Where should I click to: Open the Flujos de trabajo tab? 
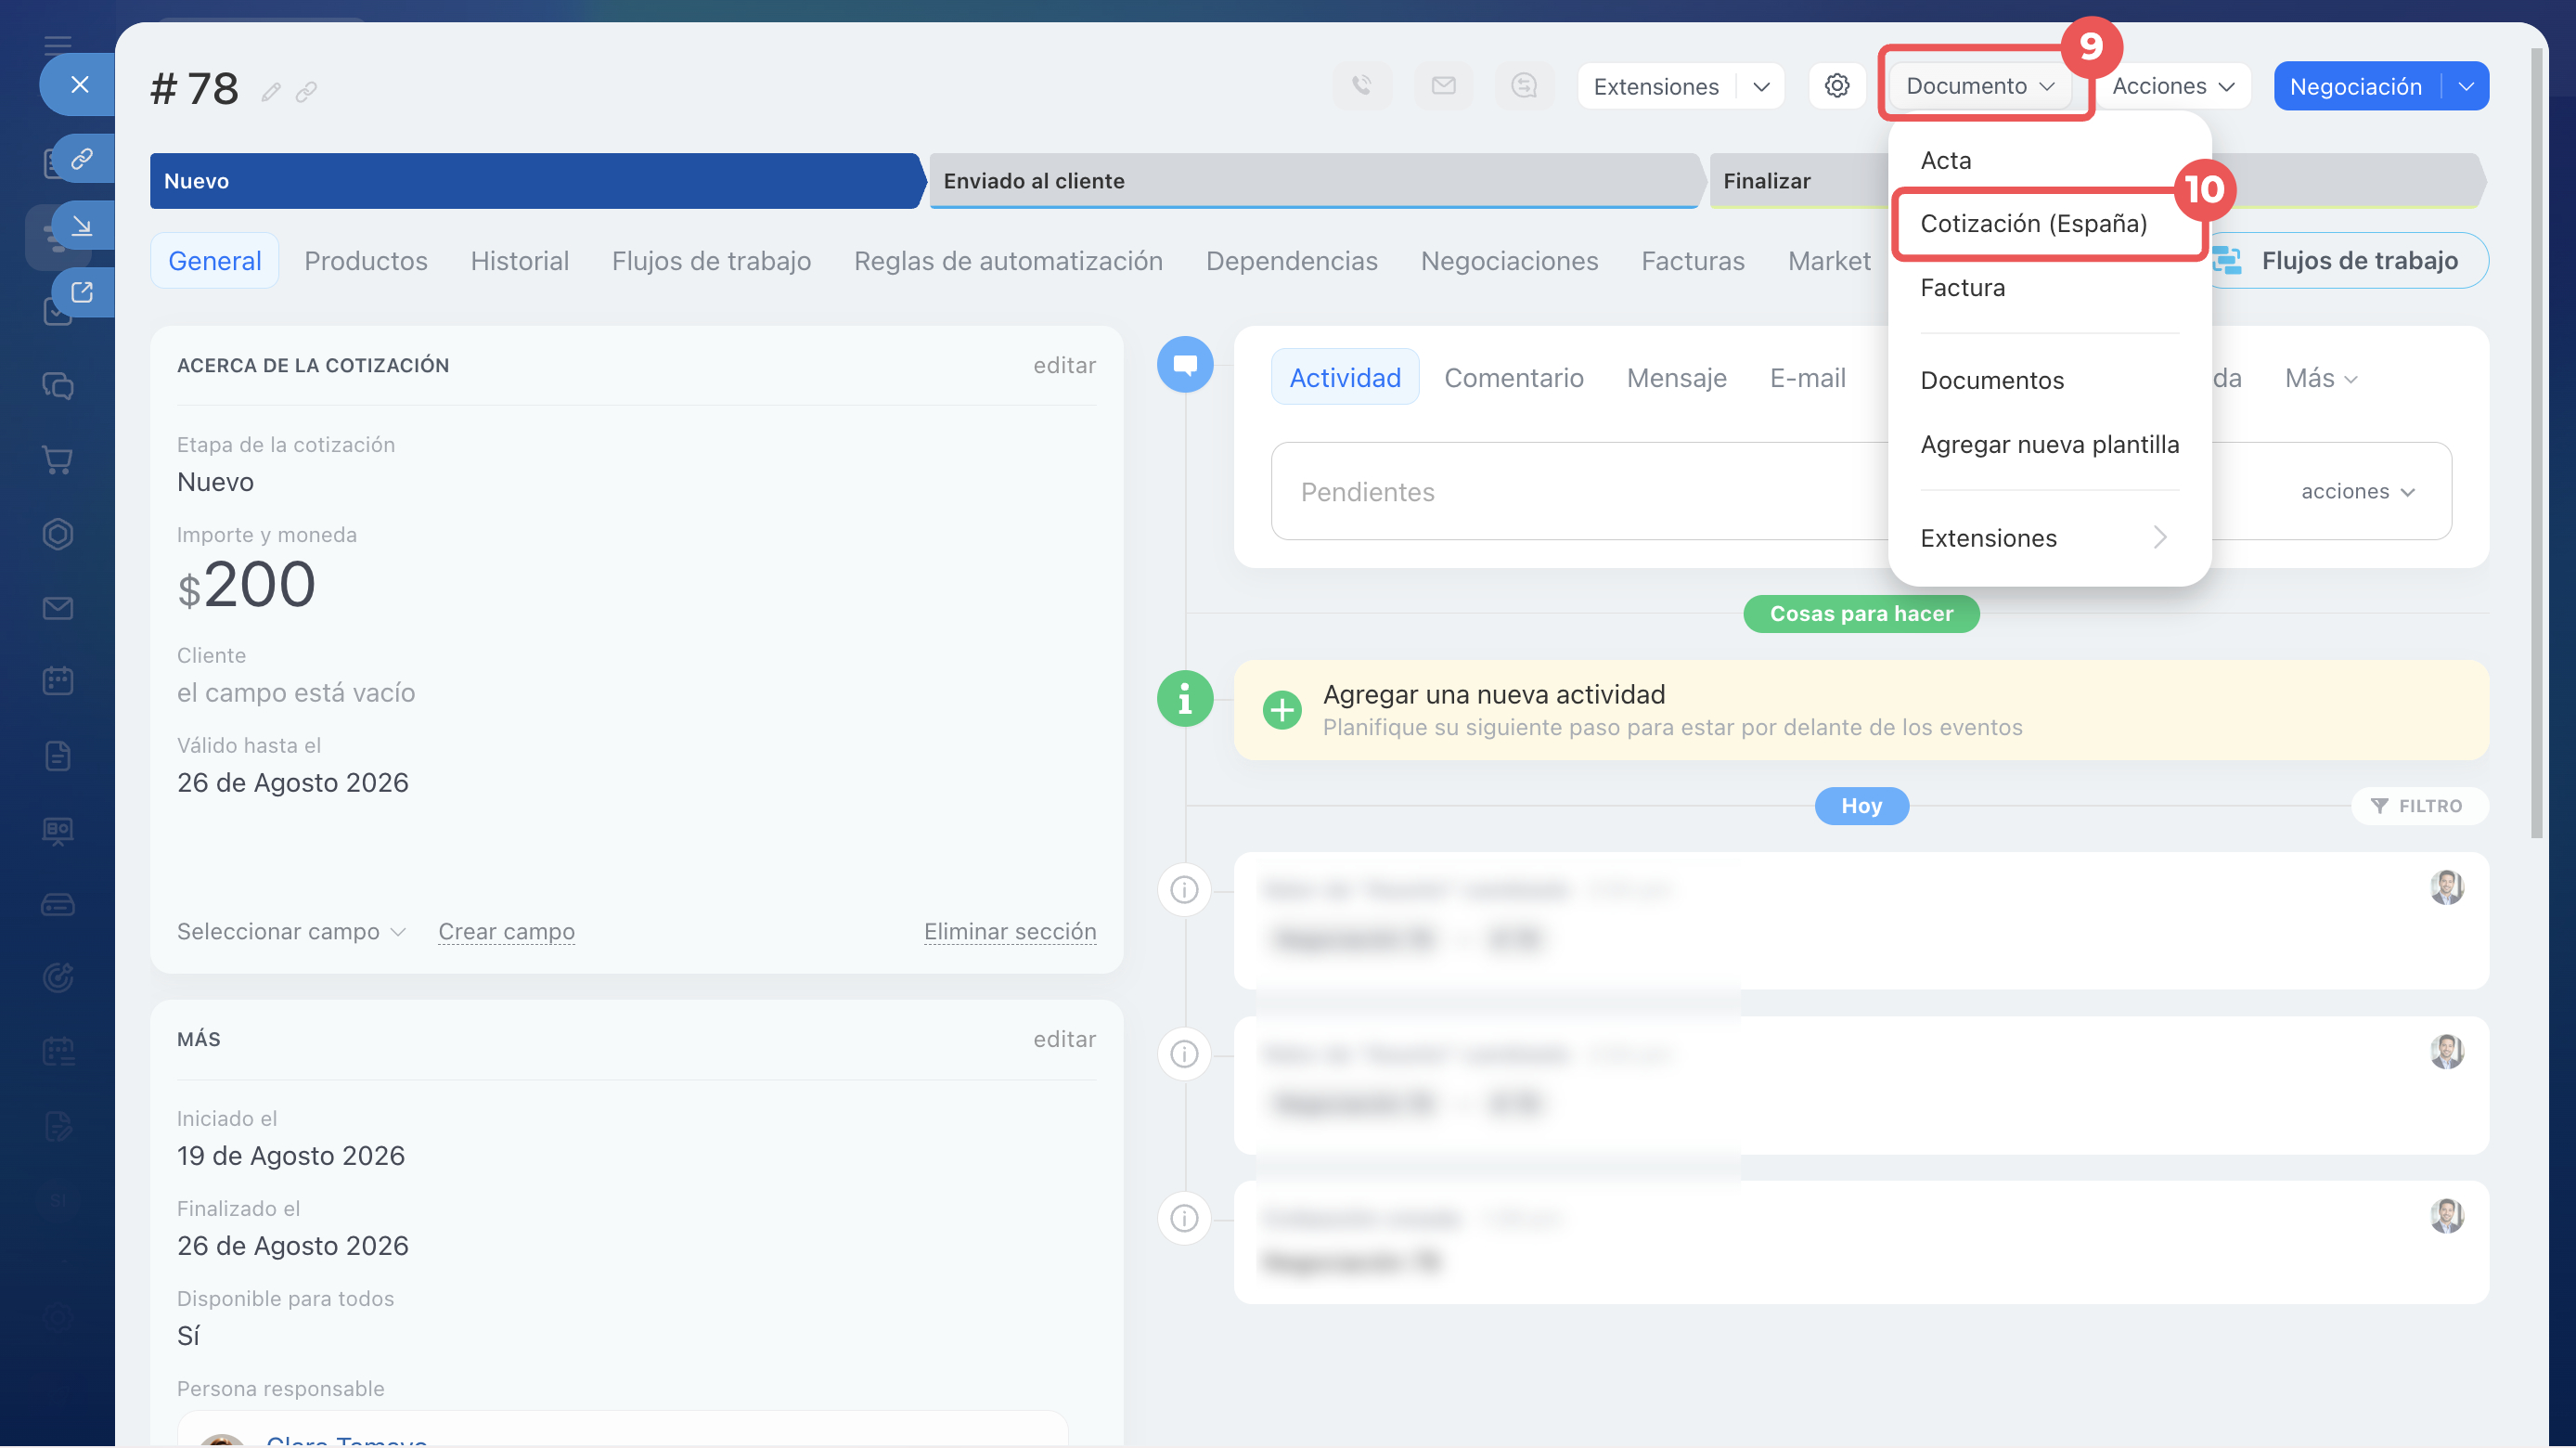[711, 260]
